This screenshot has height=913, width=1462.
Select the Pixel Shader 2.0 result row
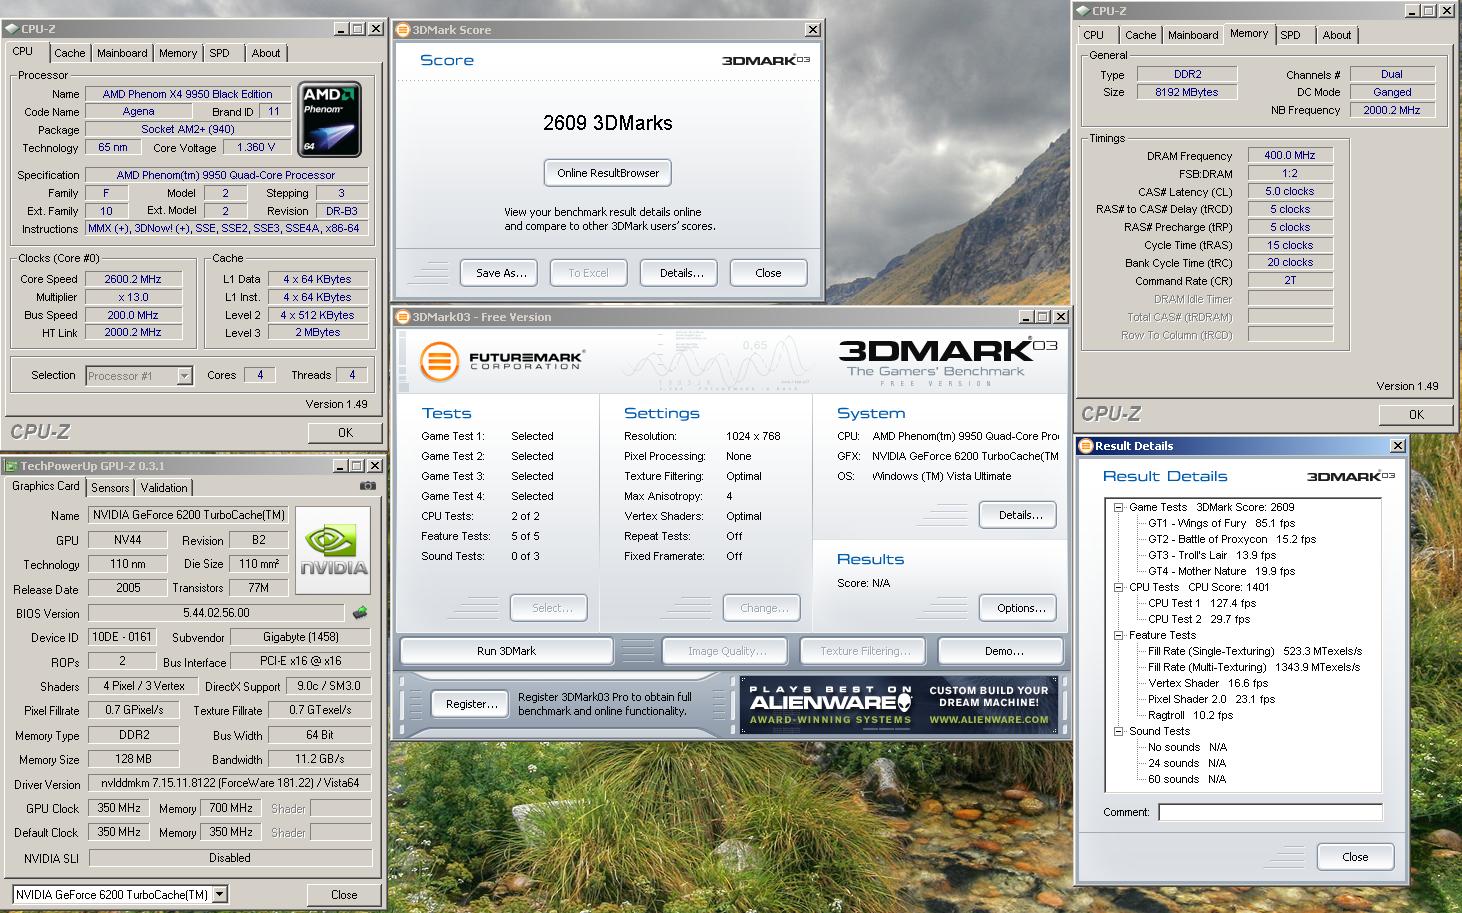click(1212, 699)
